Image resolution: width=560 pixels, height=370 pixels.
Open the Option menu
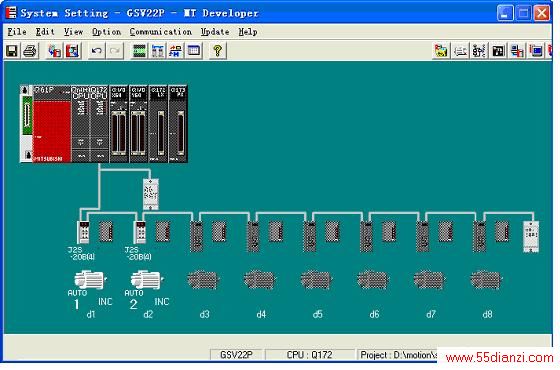pos(106,32)
